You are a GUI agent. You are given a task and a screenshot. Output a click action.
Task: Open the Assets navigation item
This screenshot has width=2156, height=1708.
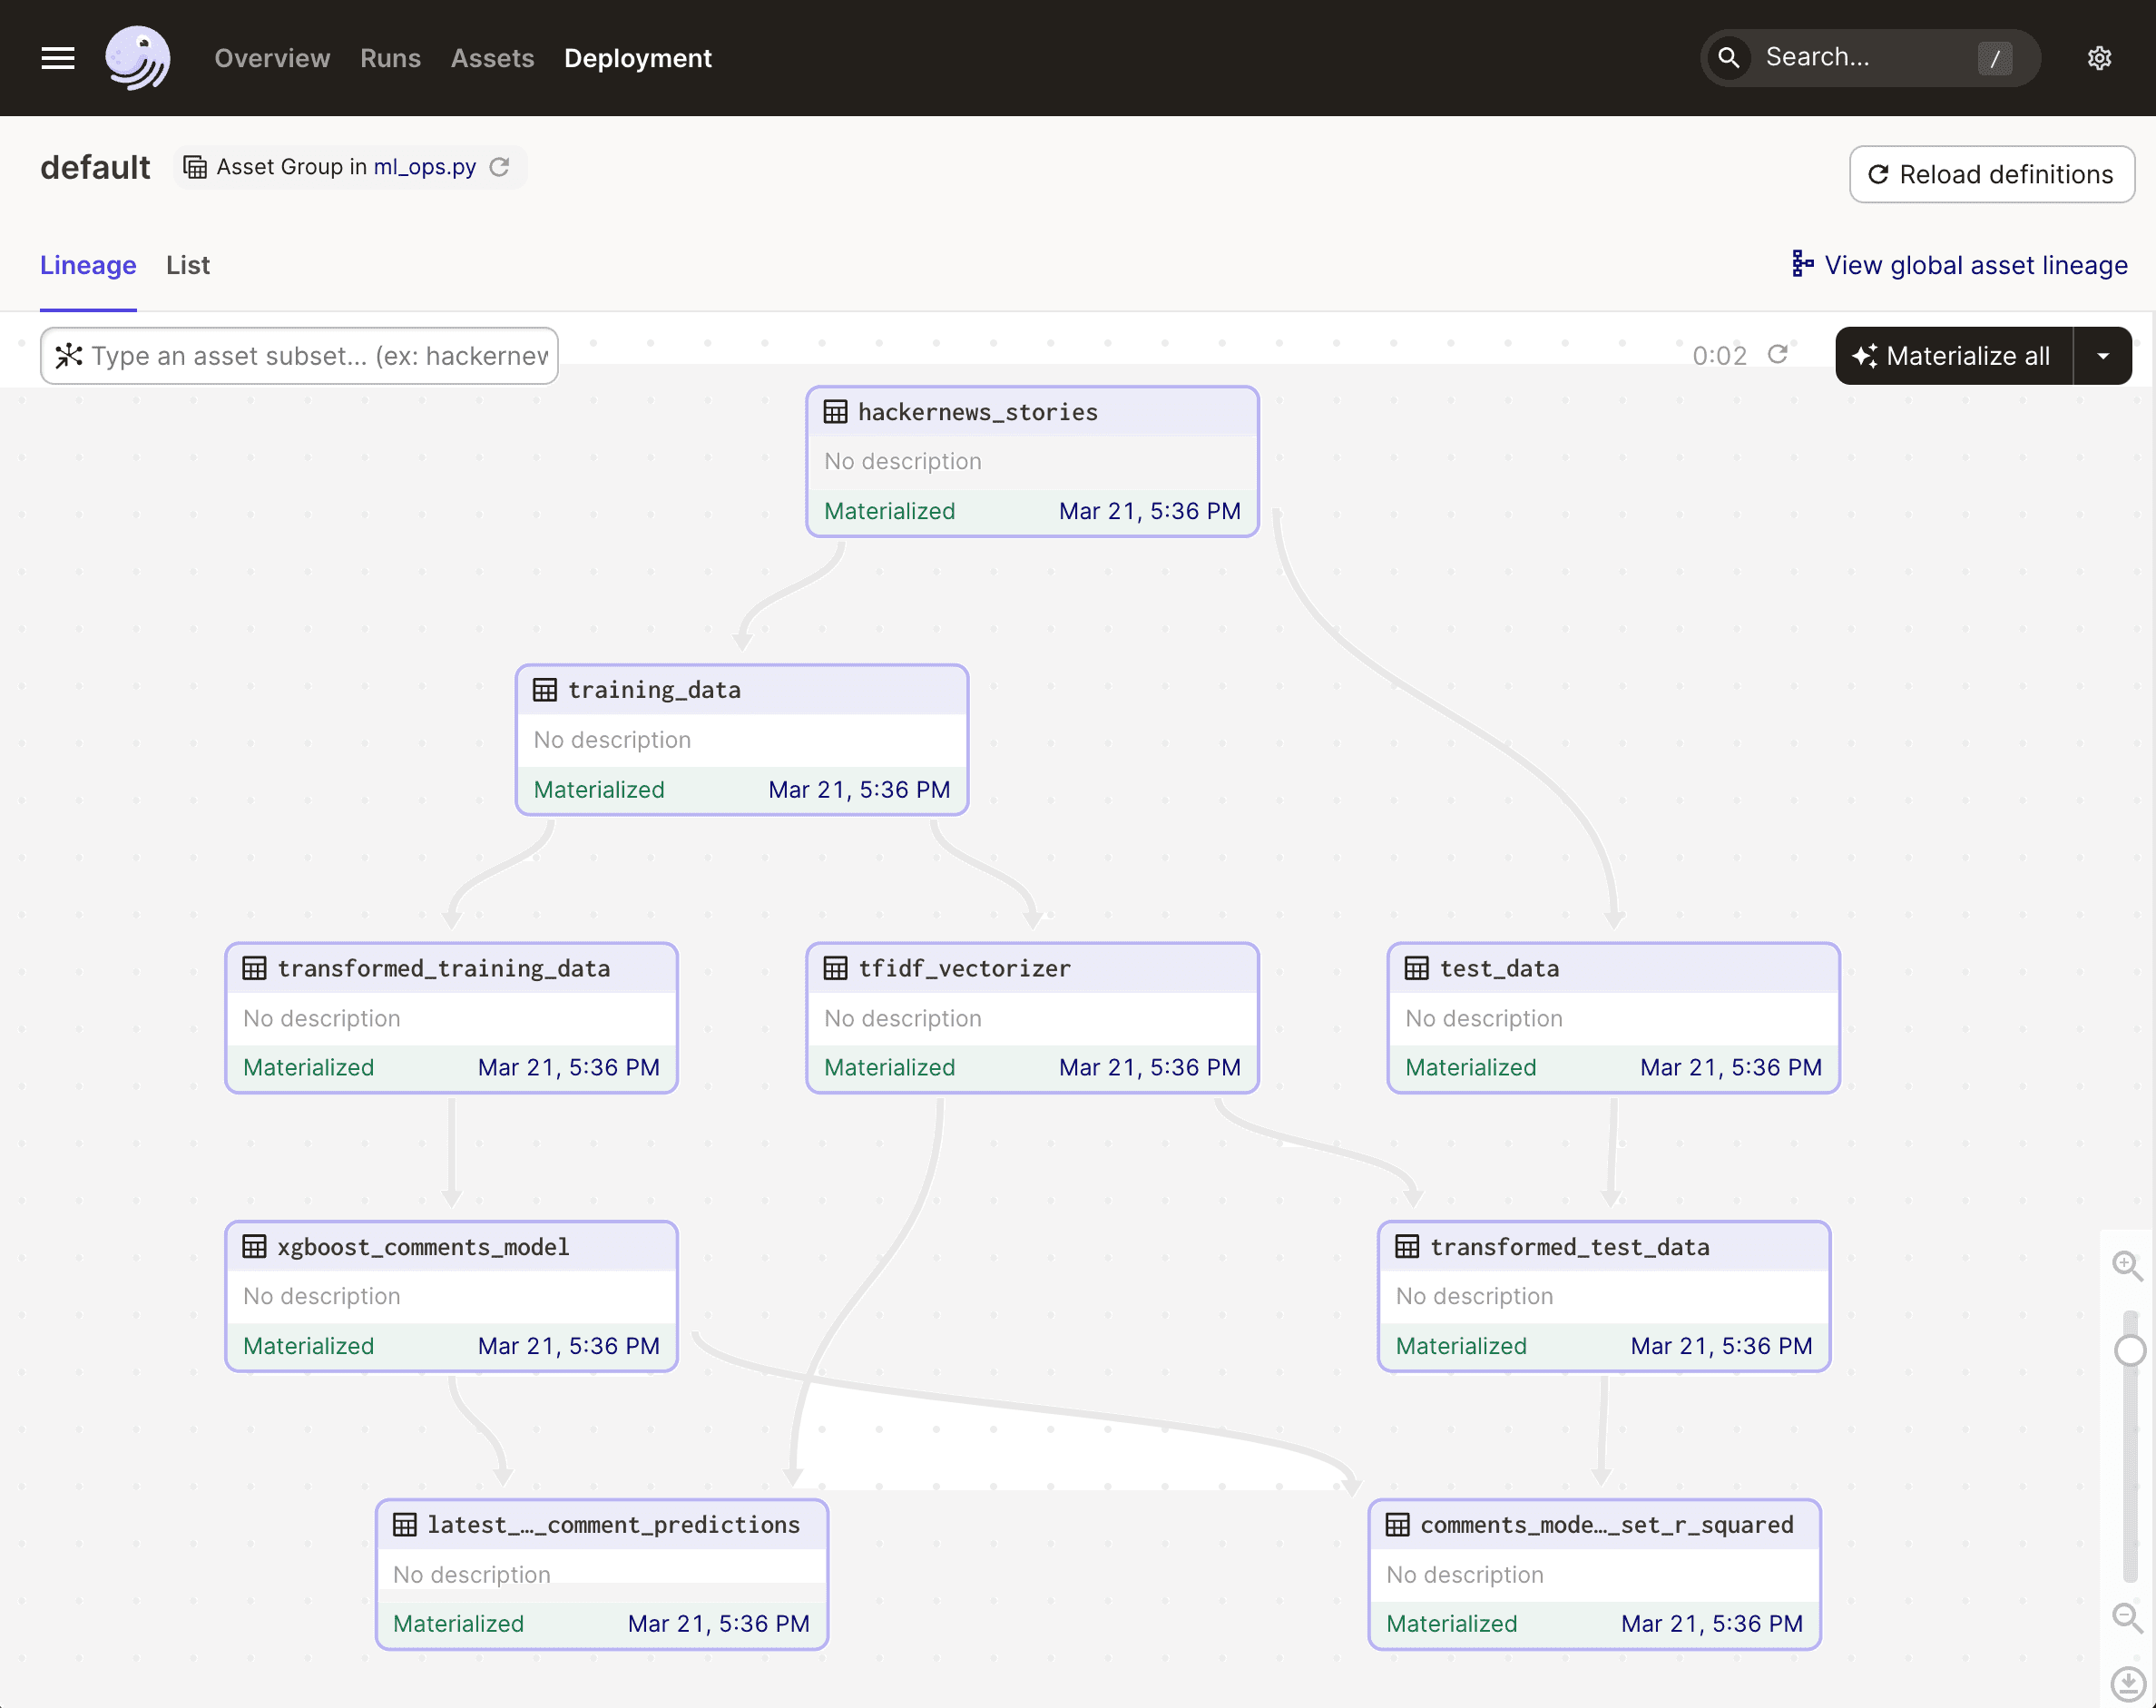pyautogui.click(x=492, y=58)
